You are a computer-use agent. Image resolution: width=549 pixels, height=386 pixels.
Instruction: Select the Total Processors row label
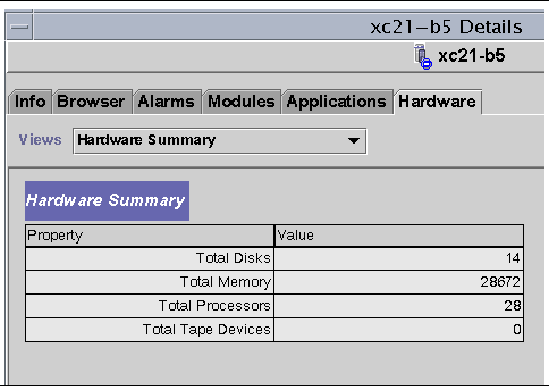coord(215,305)
